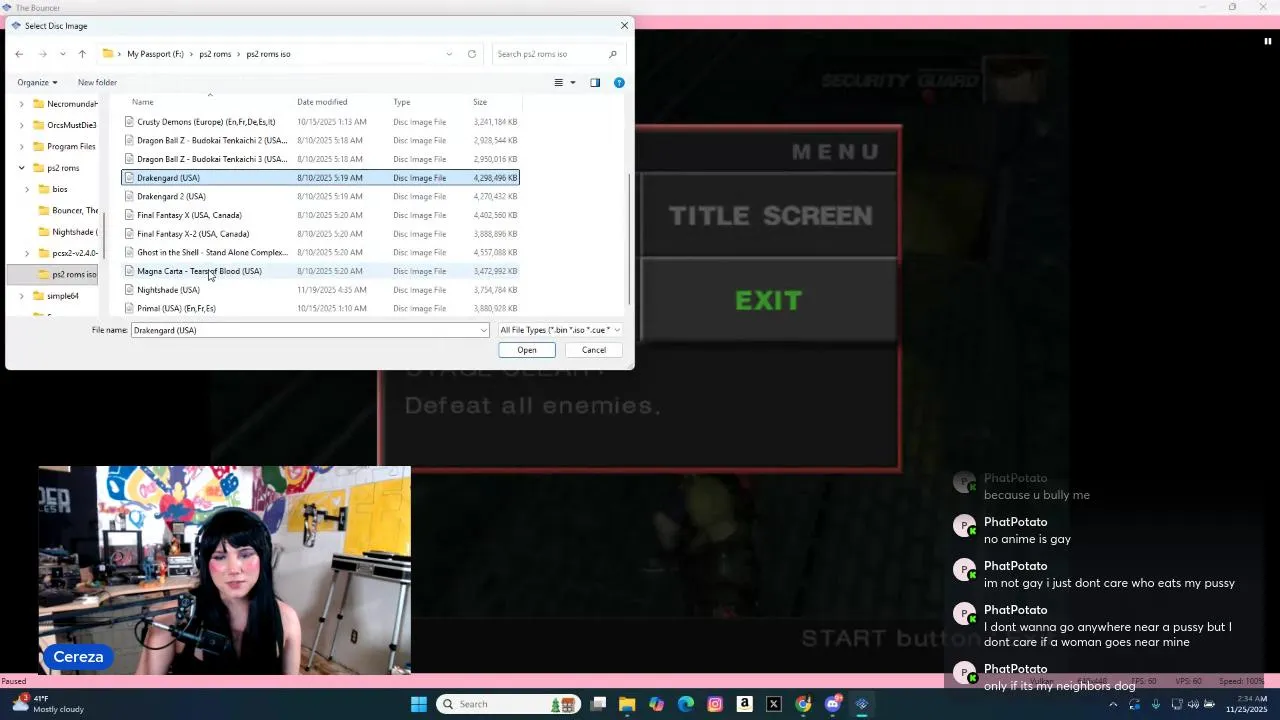
Task: Open Microsoft Edge from the taskbar
Action: (x=686, y=704)
